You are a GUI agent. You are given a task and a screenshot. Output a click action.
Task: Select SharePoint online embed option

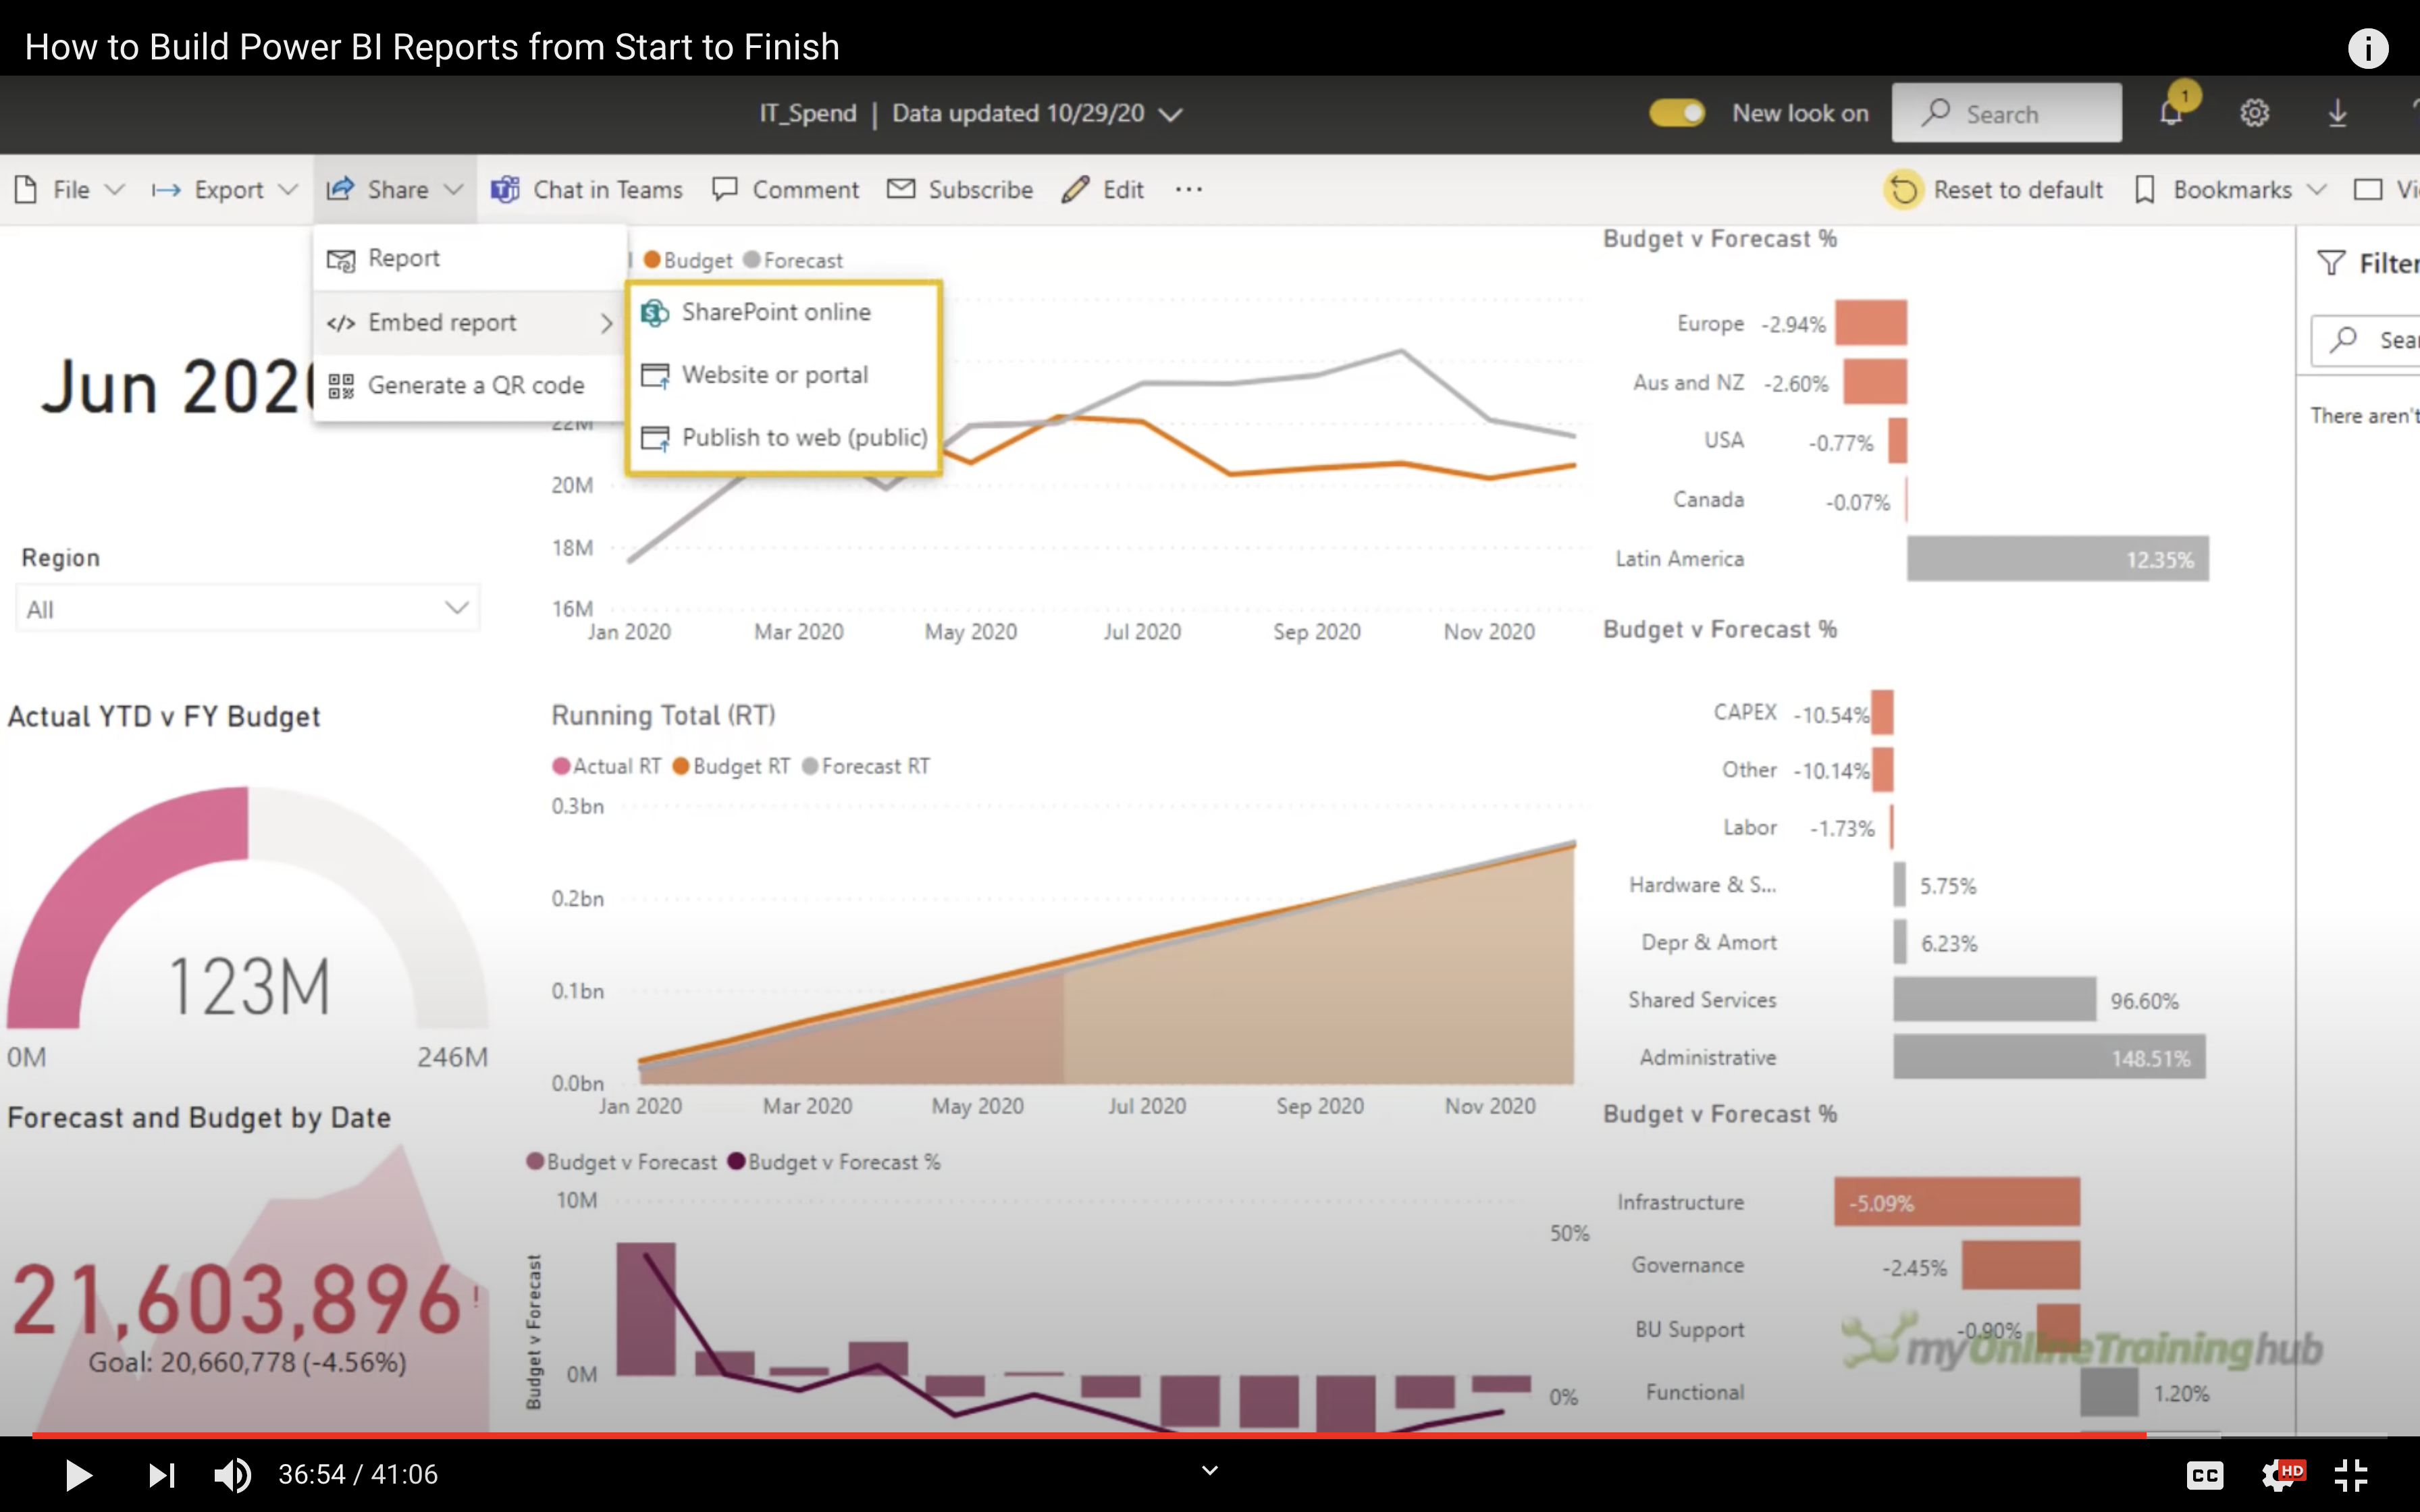click(x=775, y=312)
